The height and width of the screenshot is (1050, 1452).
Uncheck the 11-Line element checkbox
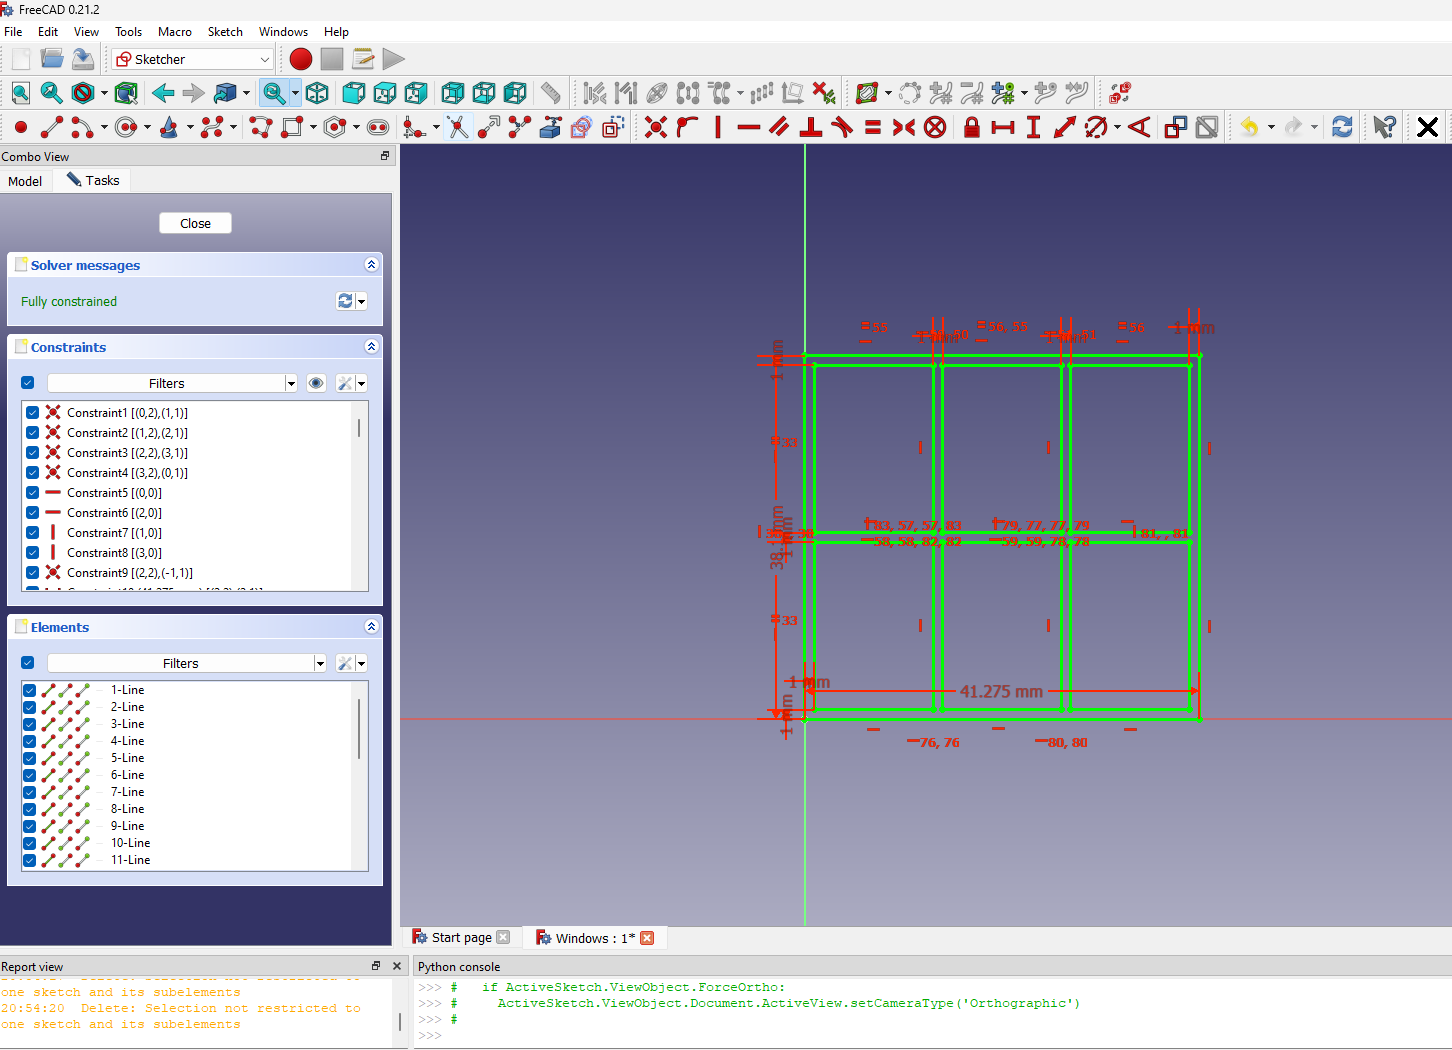(29, 860)
